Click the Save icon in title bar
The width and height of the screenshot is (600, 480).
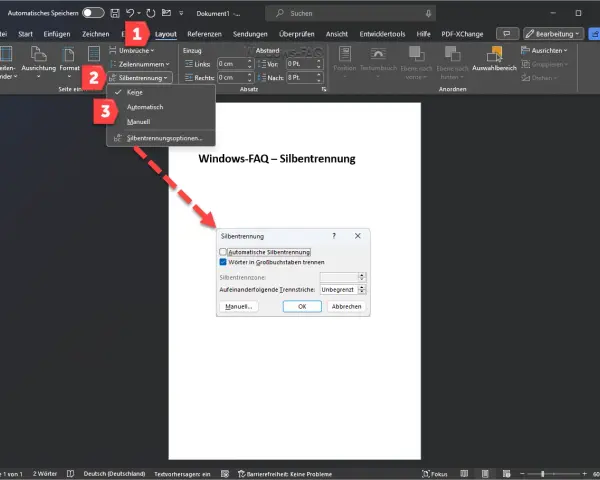tap(115, 13)
